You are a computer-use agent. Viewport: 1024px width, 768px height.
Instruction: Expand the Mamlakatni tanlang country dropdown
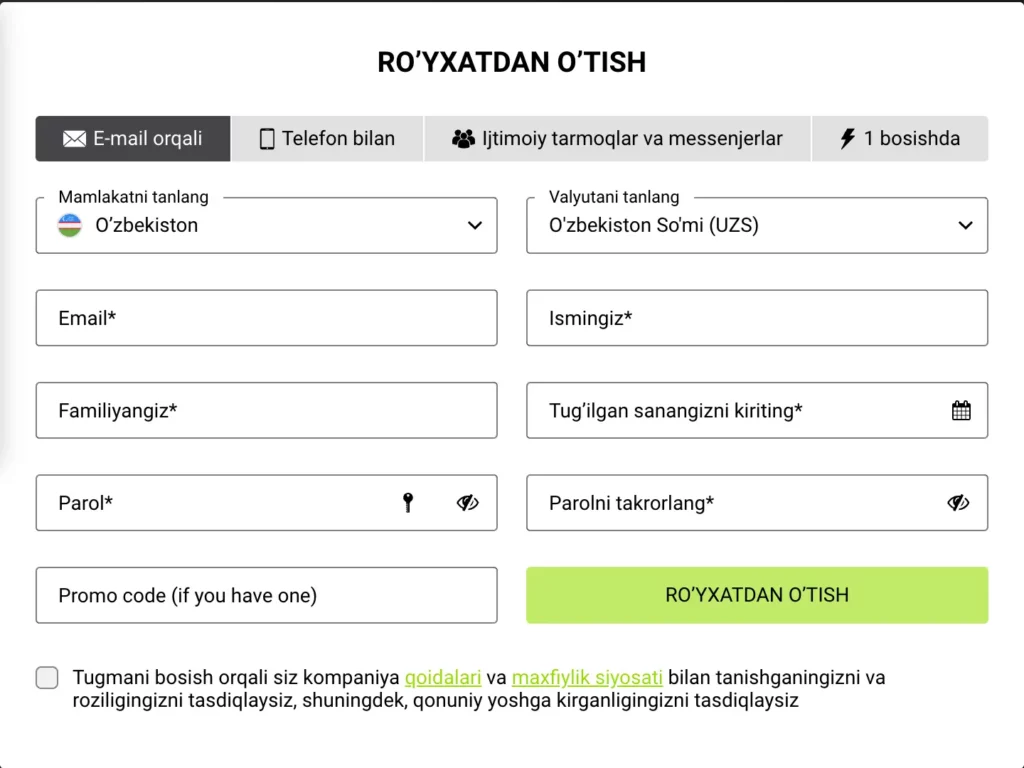474,226
